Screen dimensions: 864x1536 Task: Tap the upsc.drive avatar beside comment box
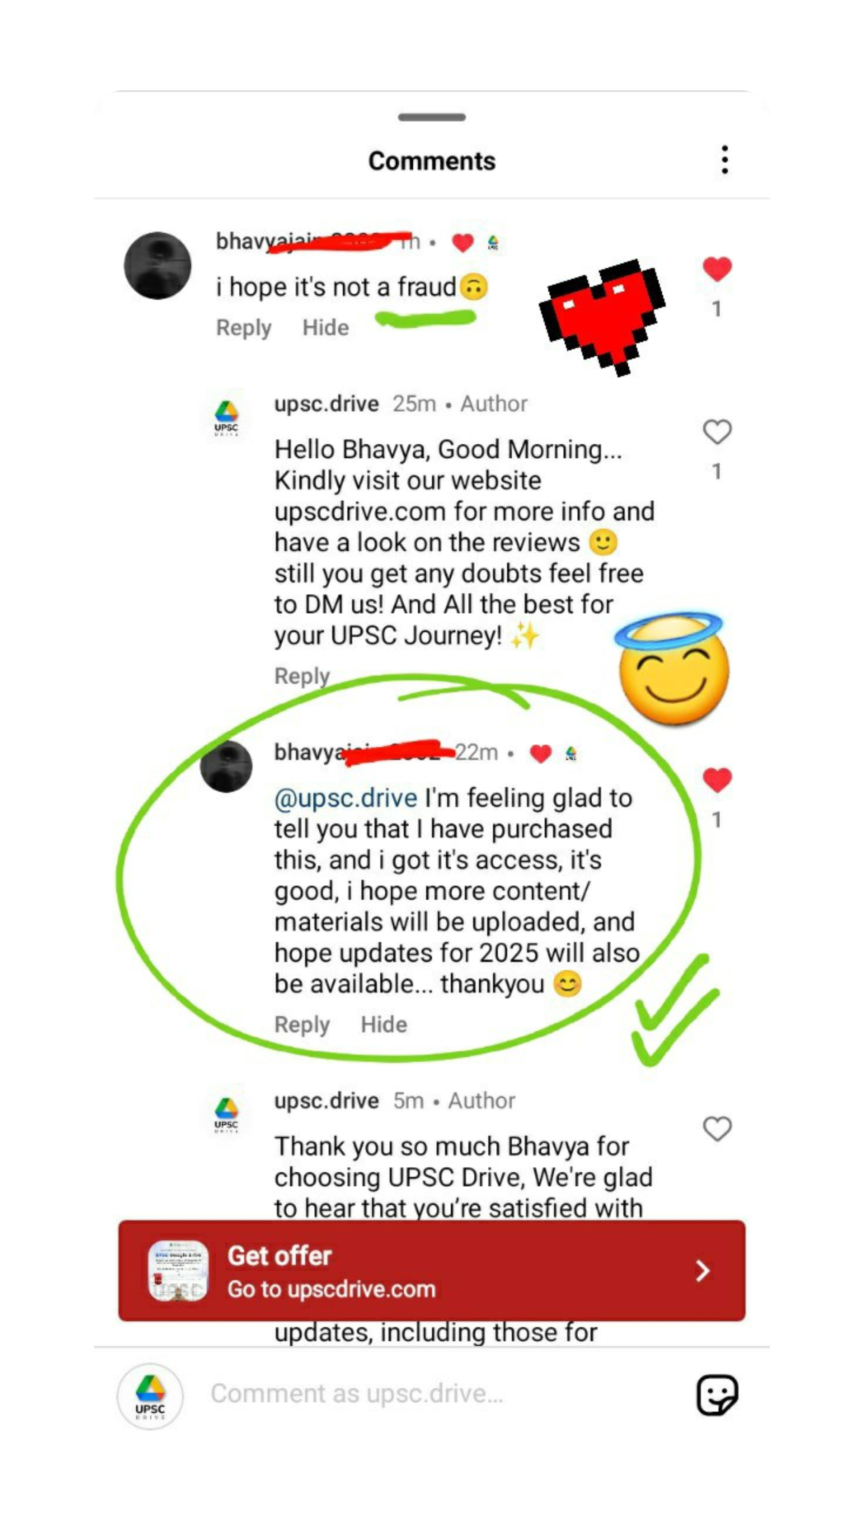pos(150,1396)
